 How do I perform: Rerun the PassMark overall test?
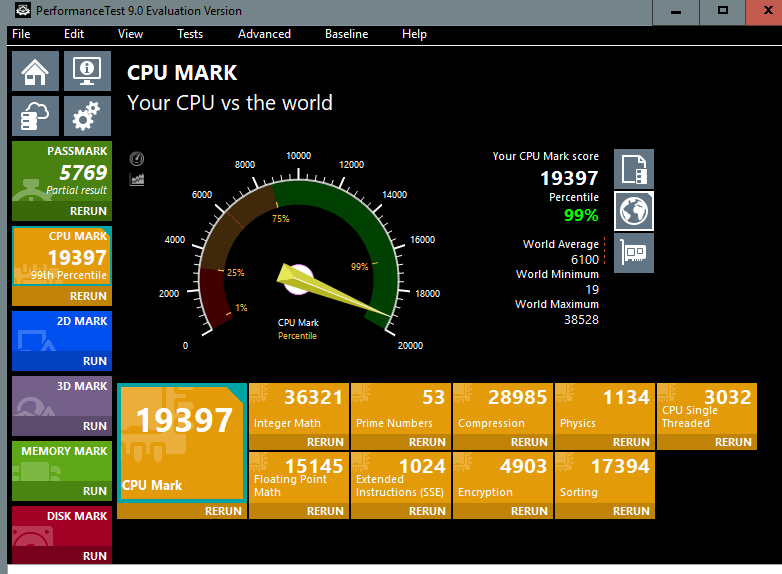62,211
